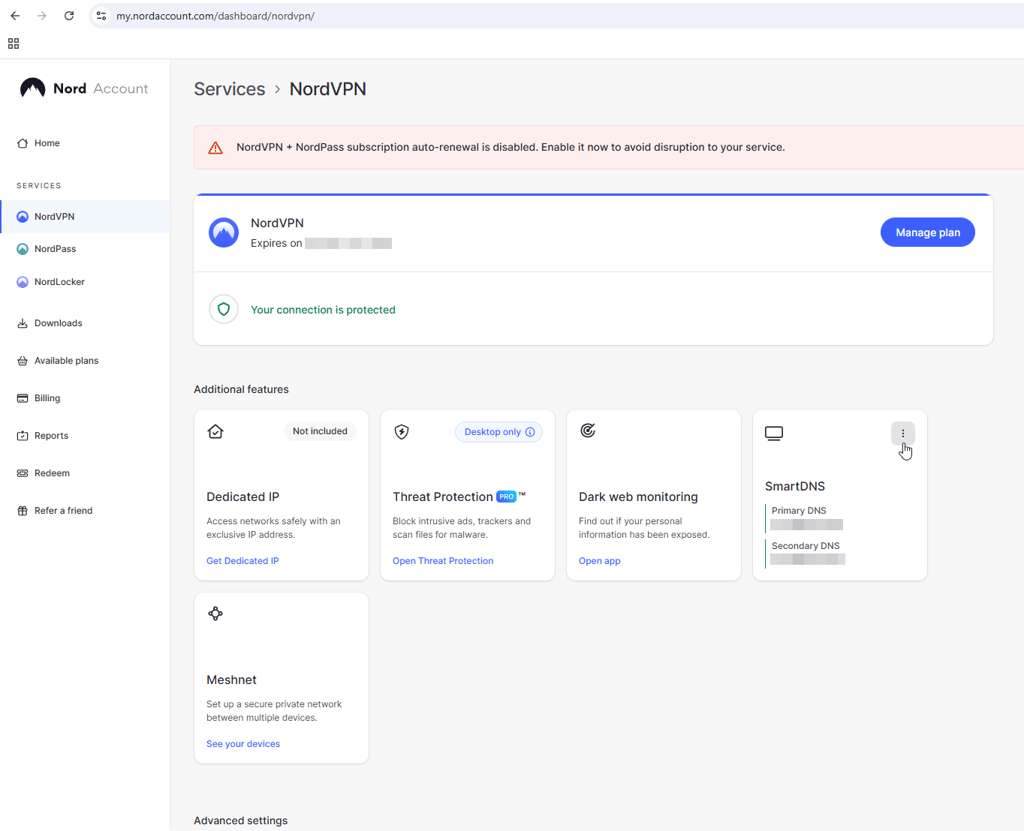Screen dimensions: 1024x831
Task: Click the Nord Account mountain logo
Action: (33, 88)
